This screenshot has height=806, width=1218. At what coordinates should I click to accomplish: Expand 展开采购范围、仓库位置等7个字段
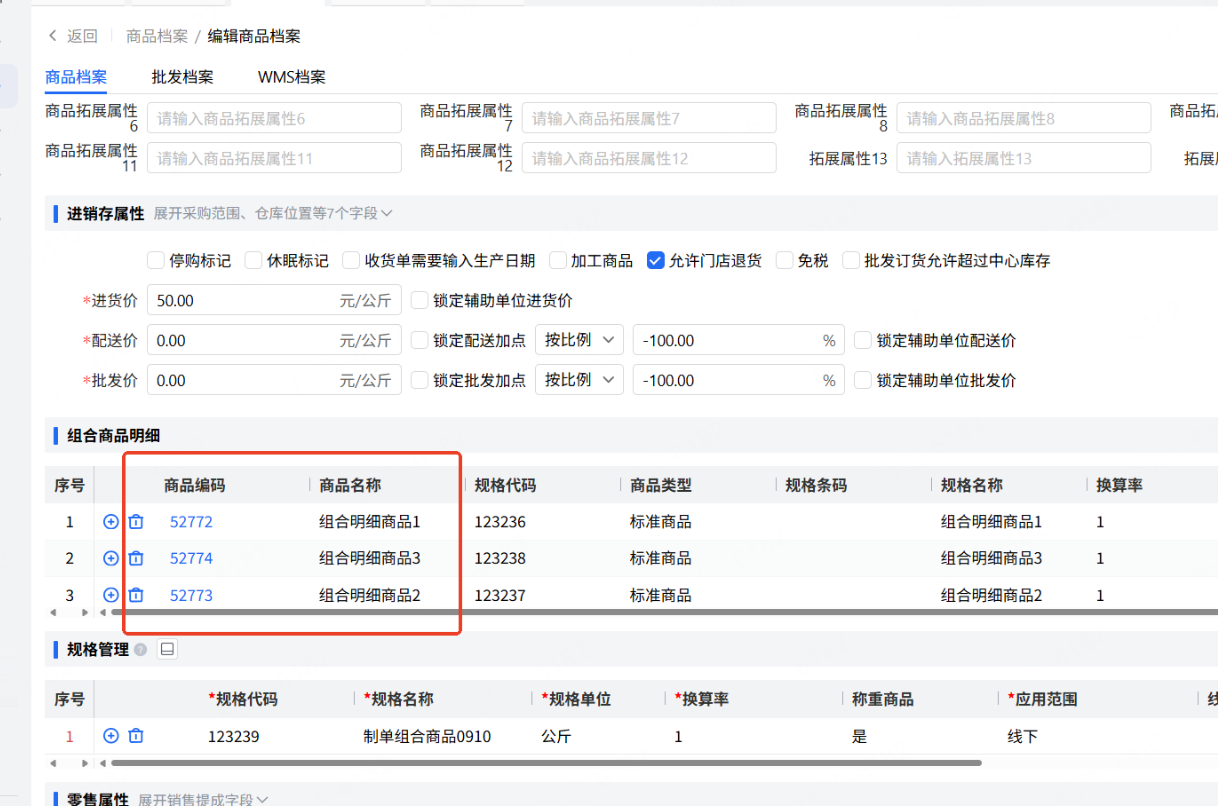click(x=272, y=213)
